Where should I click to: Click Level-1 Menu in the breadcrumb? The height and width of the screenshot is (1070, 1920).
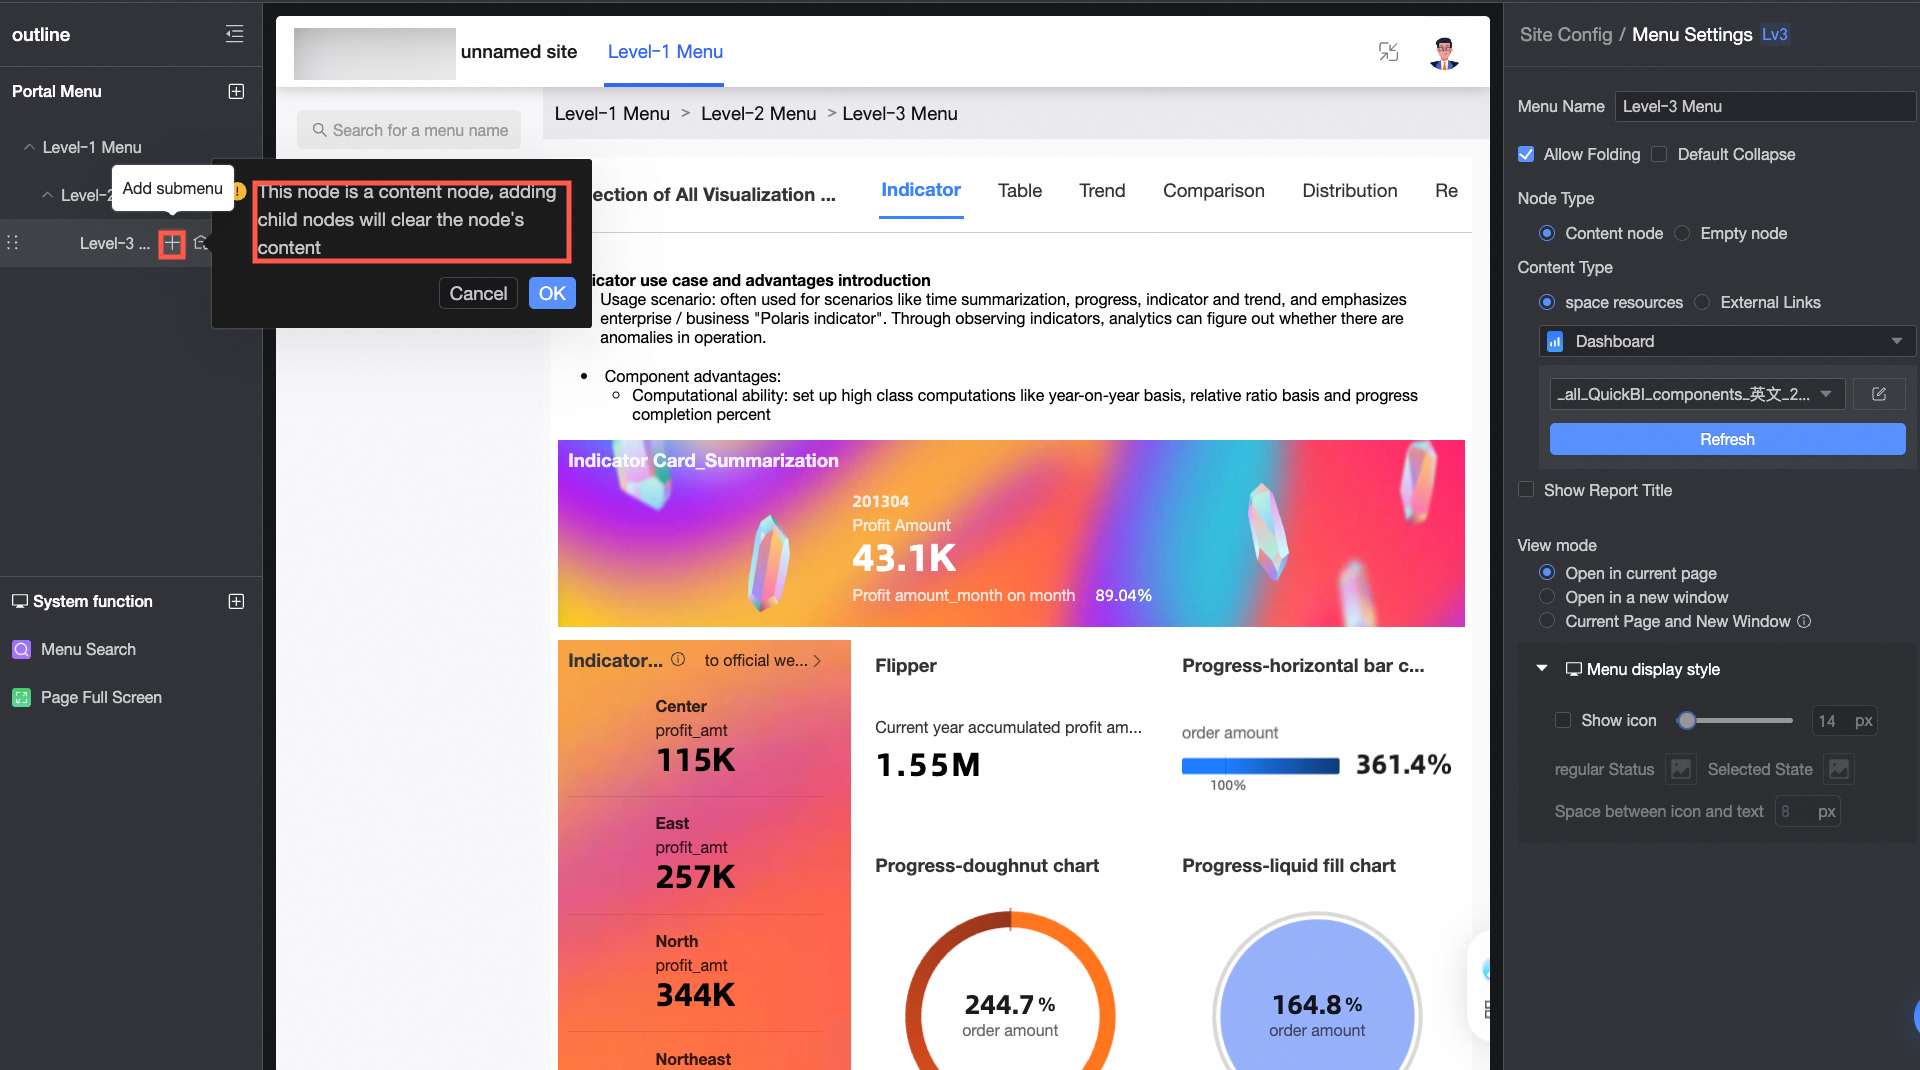[612, 114]
